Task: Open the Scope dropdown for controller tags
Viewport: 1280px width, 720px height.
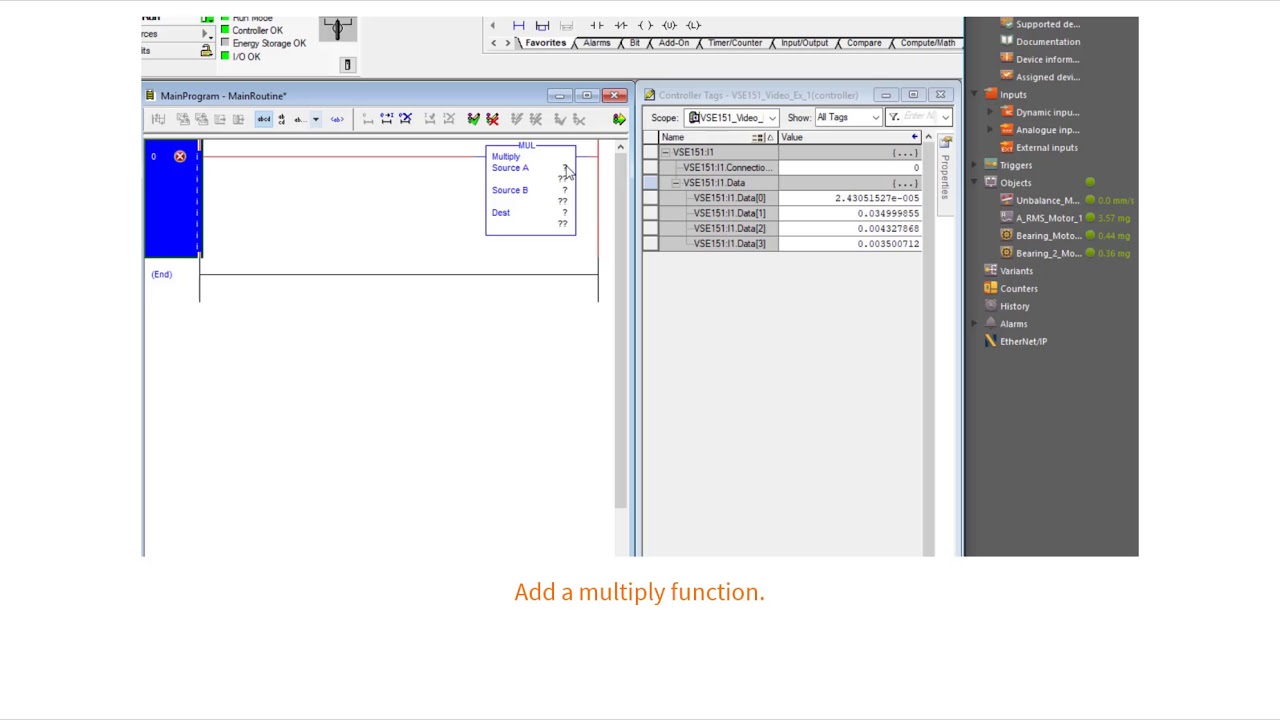Action: coord(732,118)
